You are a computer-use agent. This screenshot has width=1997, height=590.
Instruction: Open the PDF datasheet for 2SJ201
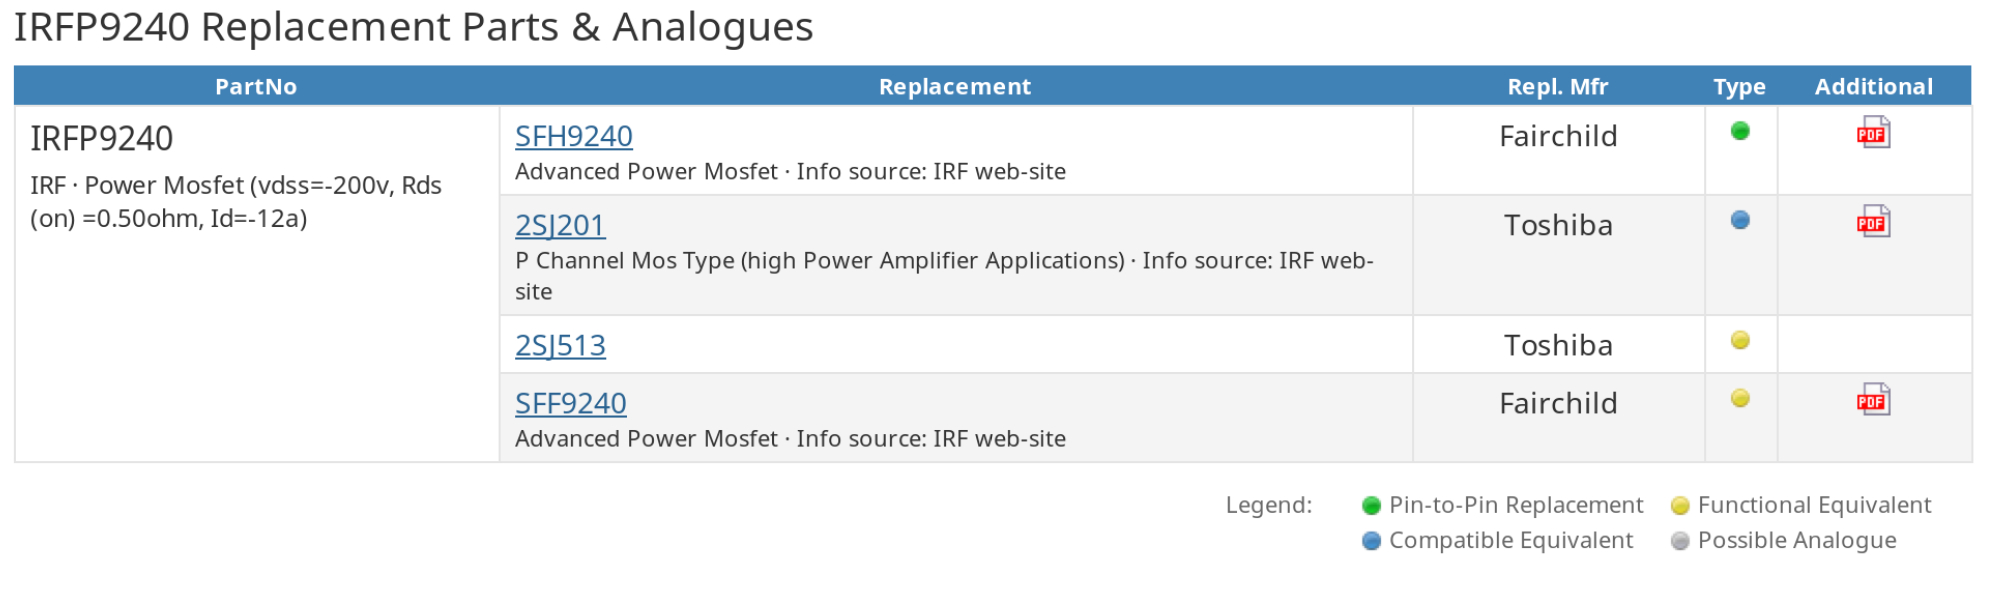click(1873, 221)
